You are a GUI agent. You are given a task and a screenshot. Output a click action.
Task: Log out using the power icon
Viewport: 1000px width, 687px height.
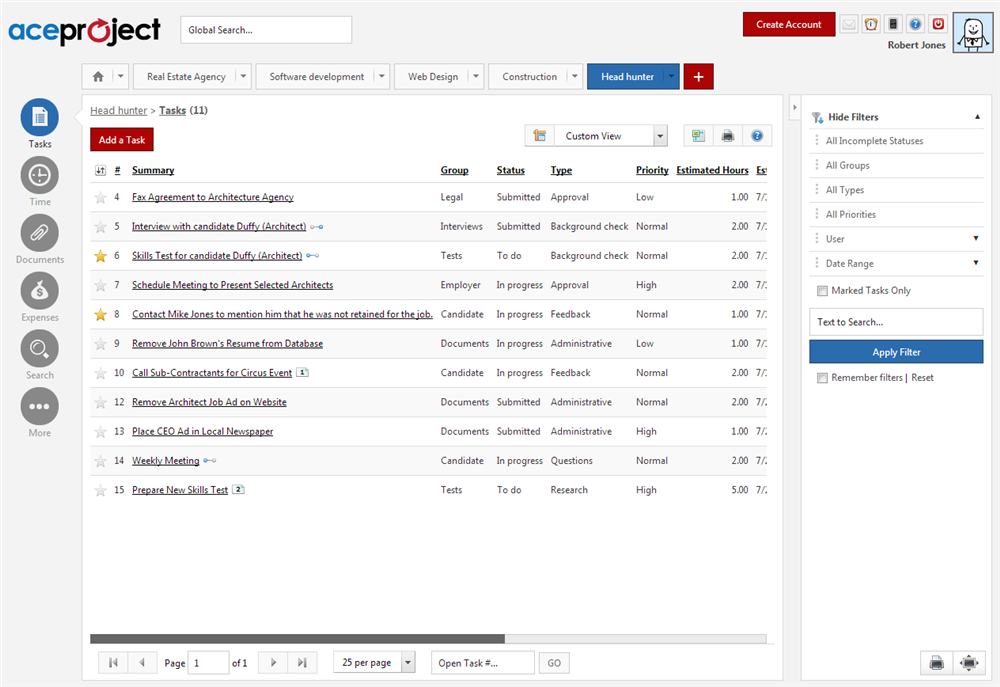938,23
